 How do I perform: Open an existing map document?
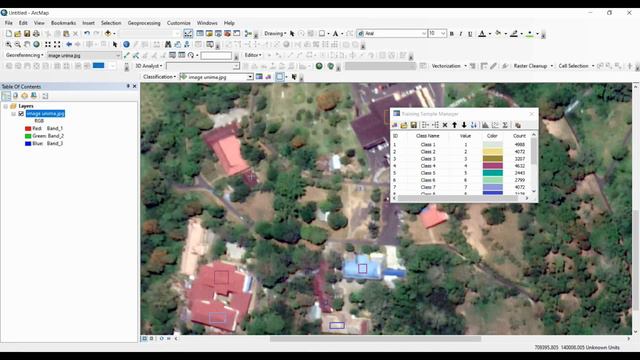click(x=18, y=33)
